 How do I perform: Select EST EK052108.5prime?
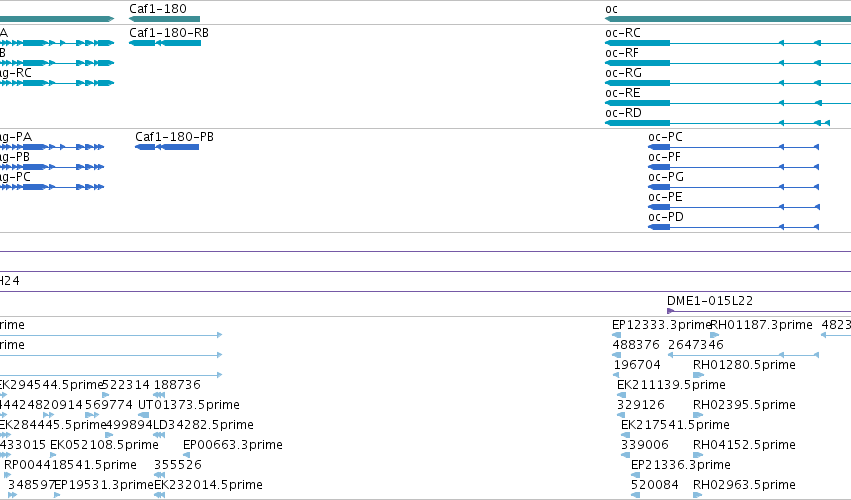104,445
